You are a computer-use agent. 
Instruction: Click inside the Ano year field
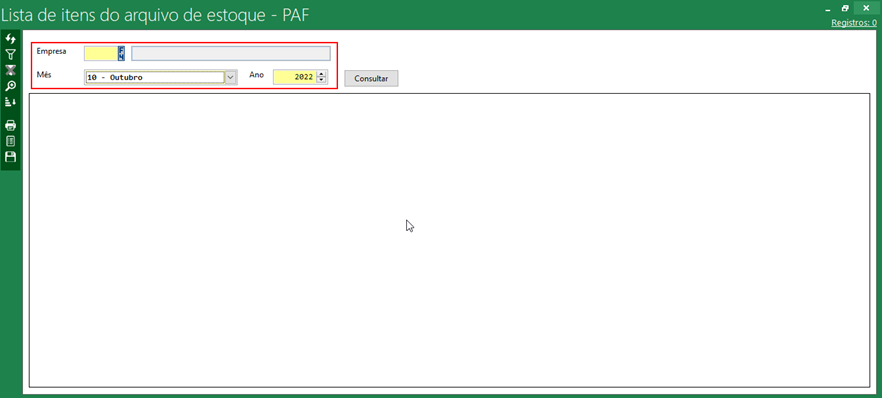coord(295,78)
